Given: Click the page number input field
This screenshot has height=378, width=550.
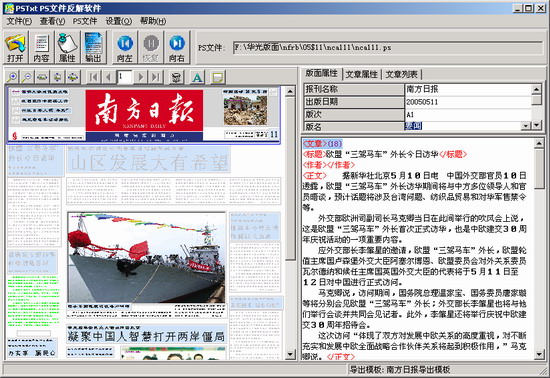Looking at the screenshot, I should pyautogui.click(x=125, y=77).
